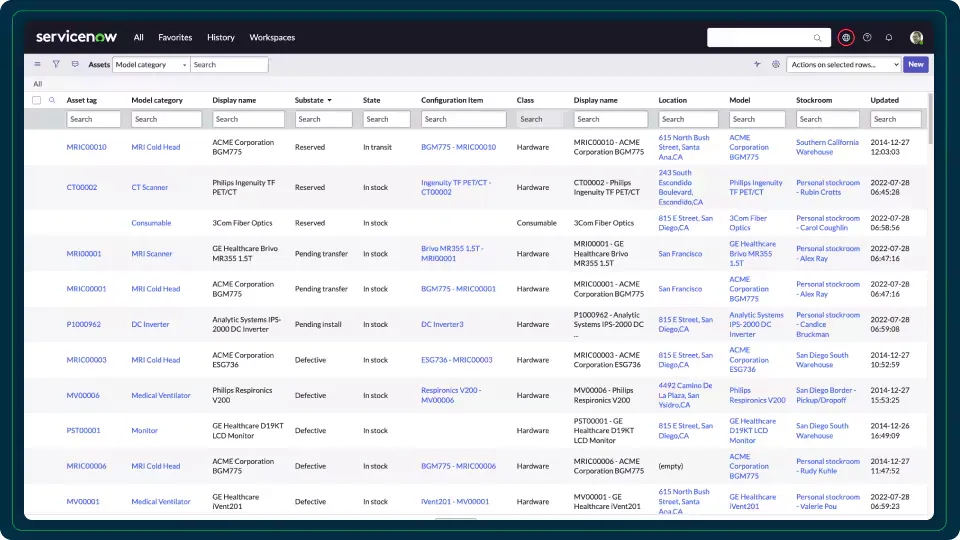Click the Asset tag column search field
Screen dimensions: 960x540
coord(94,119)
